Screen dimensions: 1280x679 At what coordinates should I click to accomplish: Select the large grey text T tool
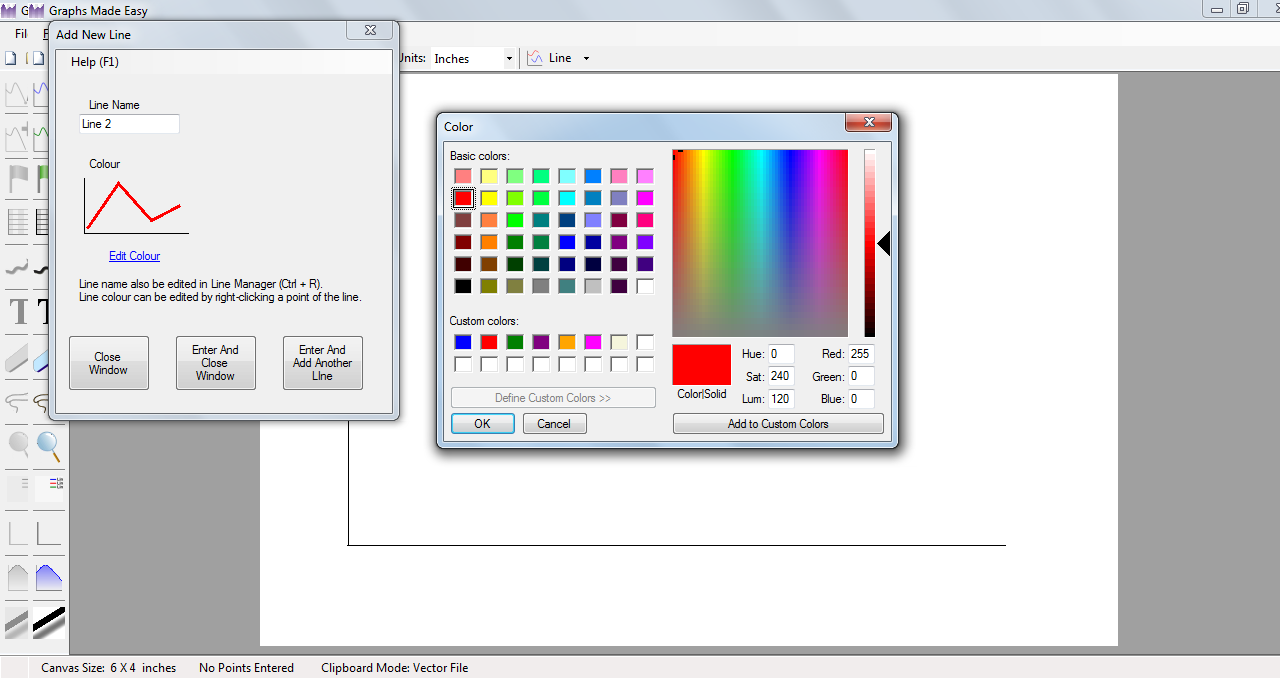(18, 312)
